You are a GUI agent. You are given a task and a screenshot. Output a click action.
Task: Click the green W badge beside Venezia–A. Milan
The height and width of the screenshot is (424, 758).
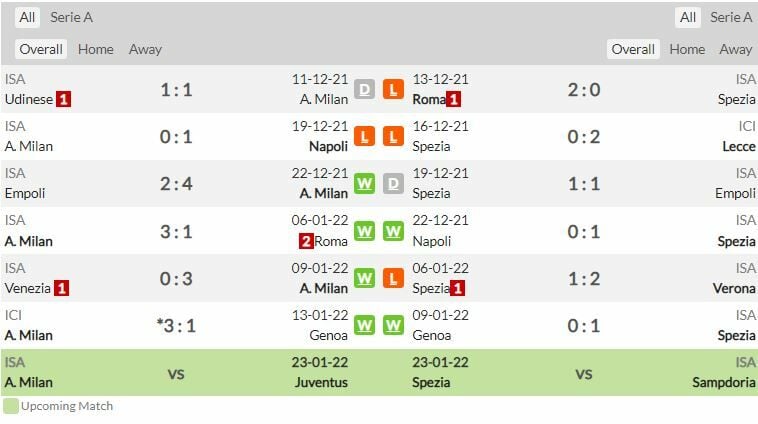click(x=365, y=279)
